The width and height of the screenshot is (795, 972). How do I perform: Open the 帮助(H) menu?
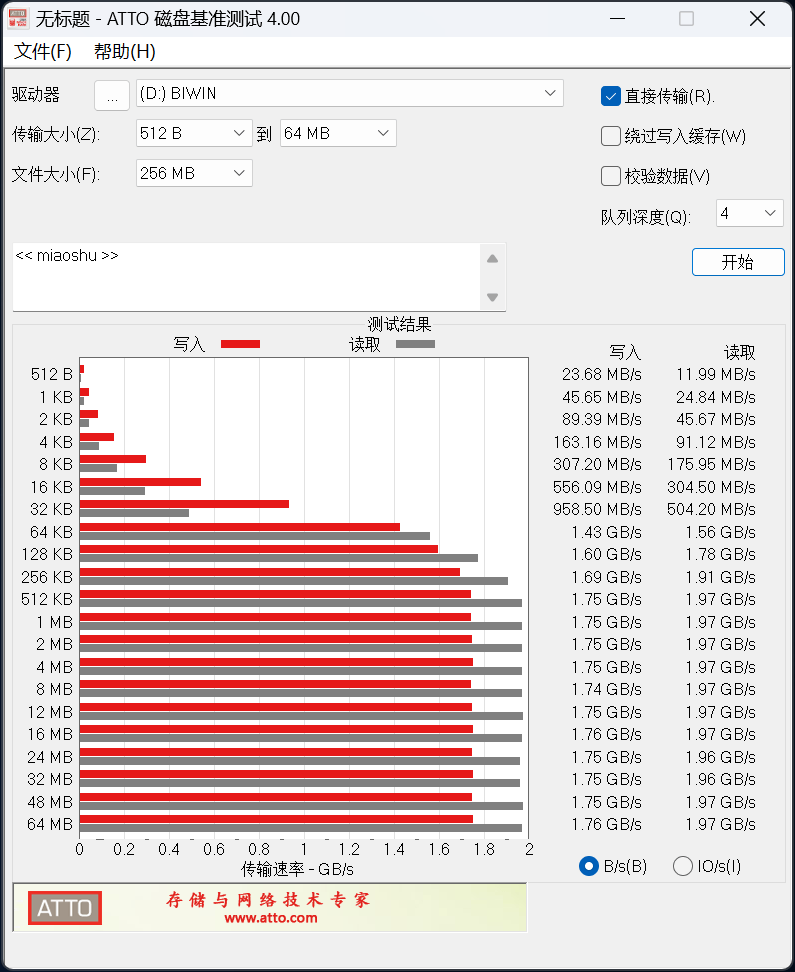click(x=125, y=51)
